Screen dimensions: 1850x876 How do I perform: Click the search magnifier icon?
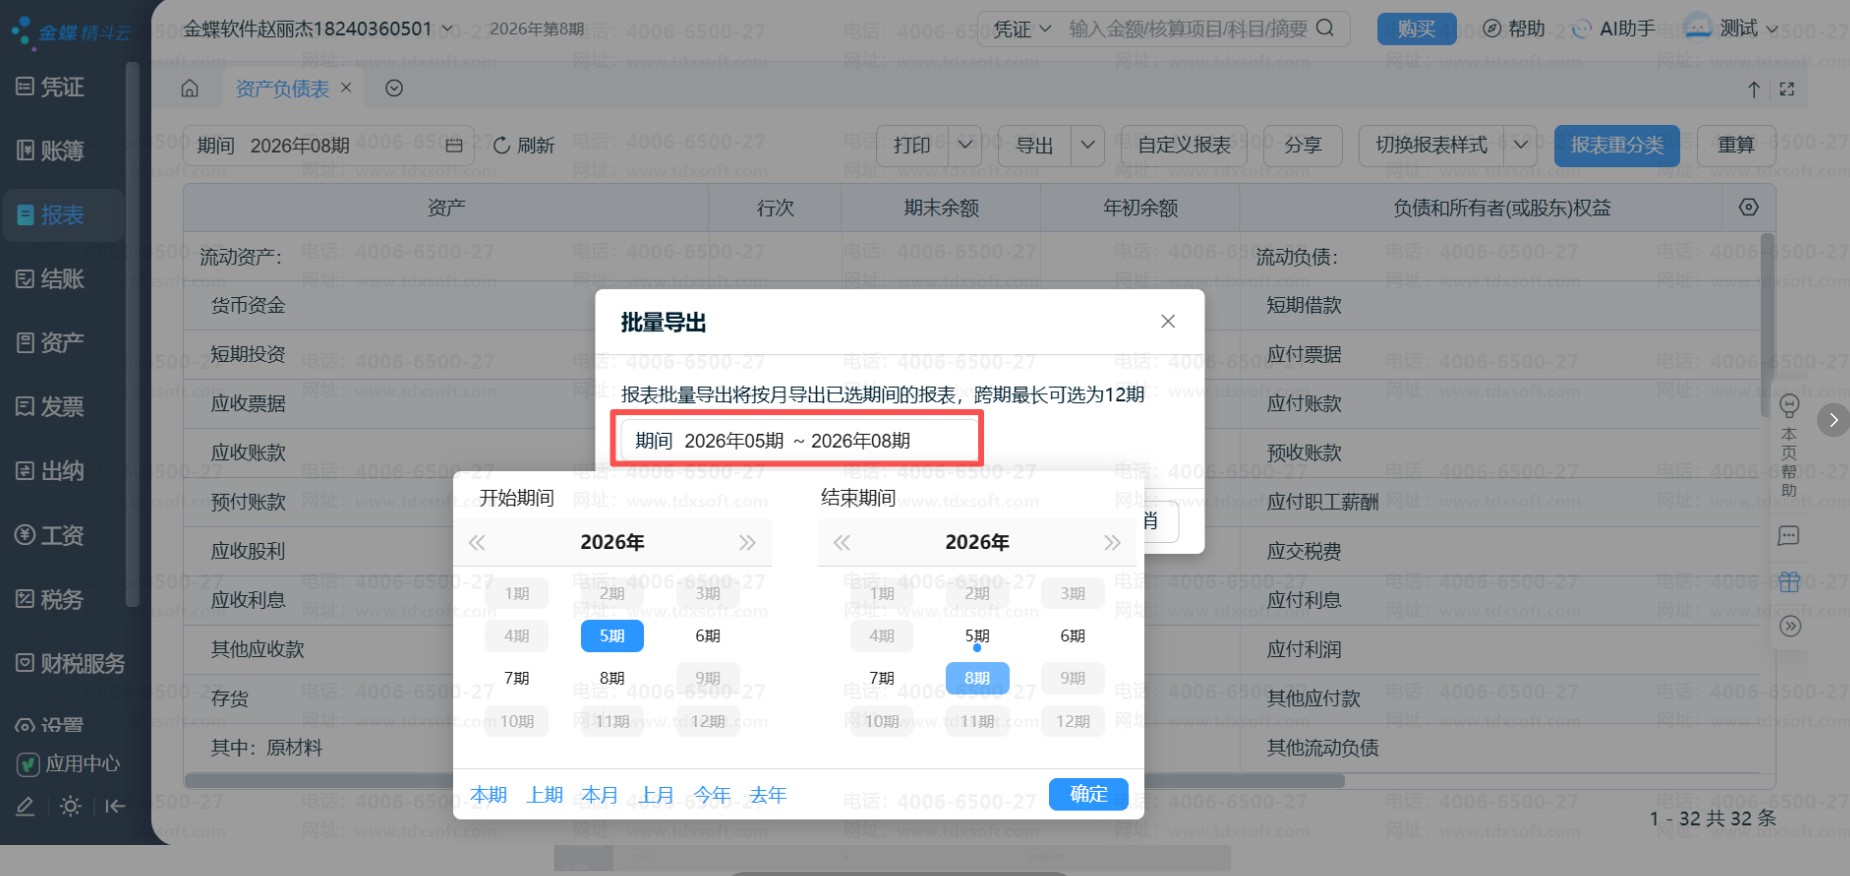pos(1325,28)
